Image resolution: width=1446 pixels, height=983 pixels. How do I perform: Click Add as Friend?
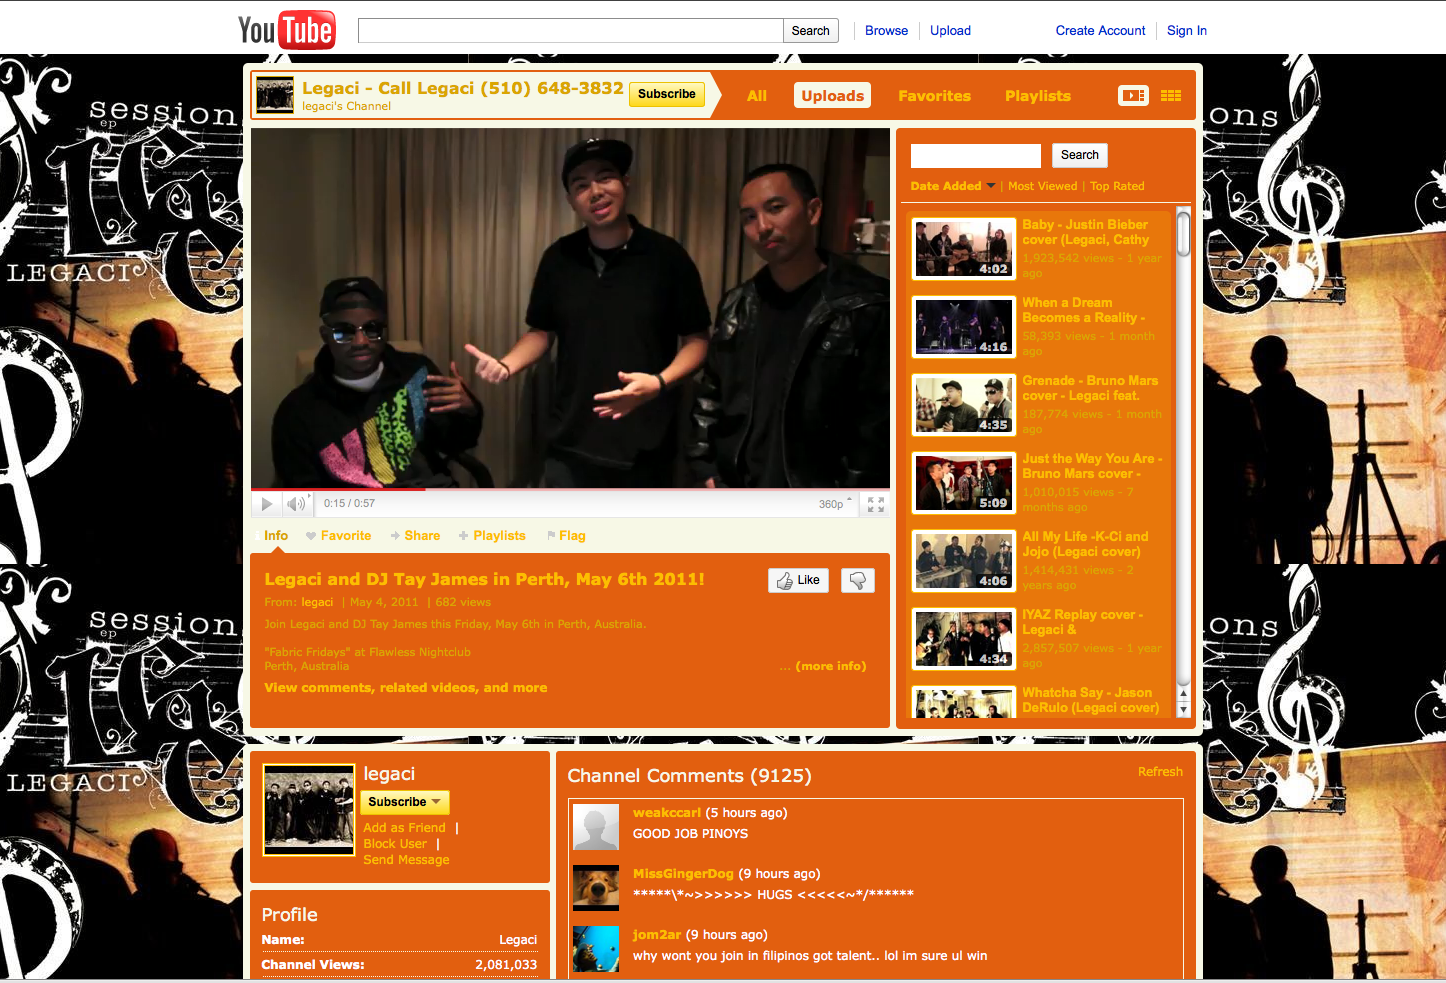[404, 828]
